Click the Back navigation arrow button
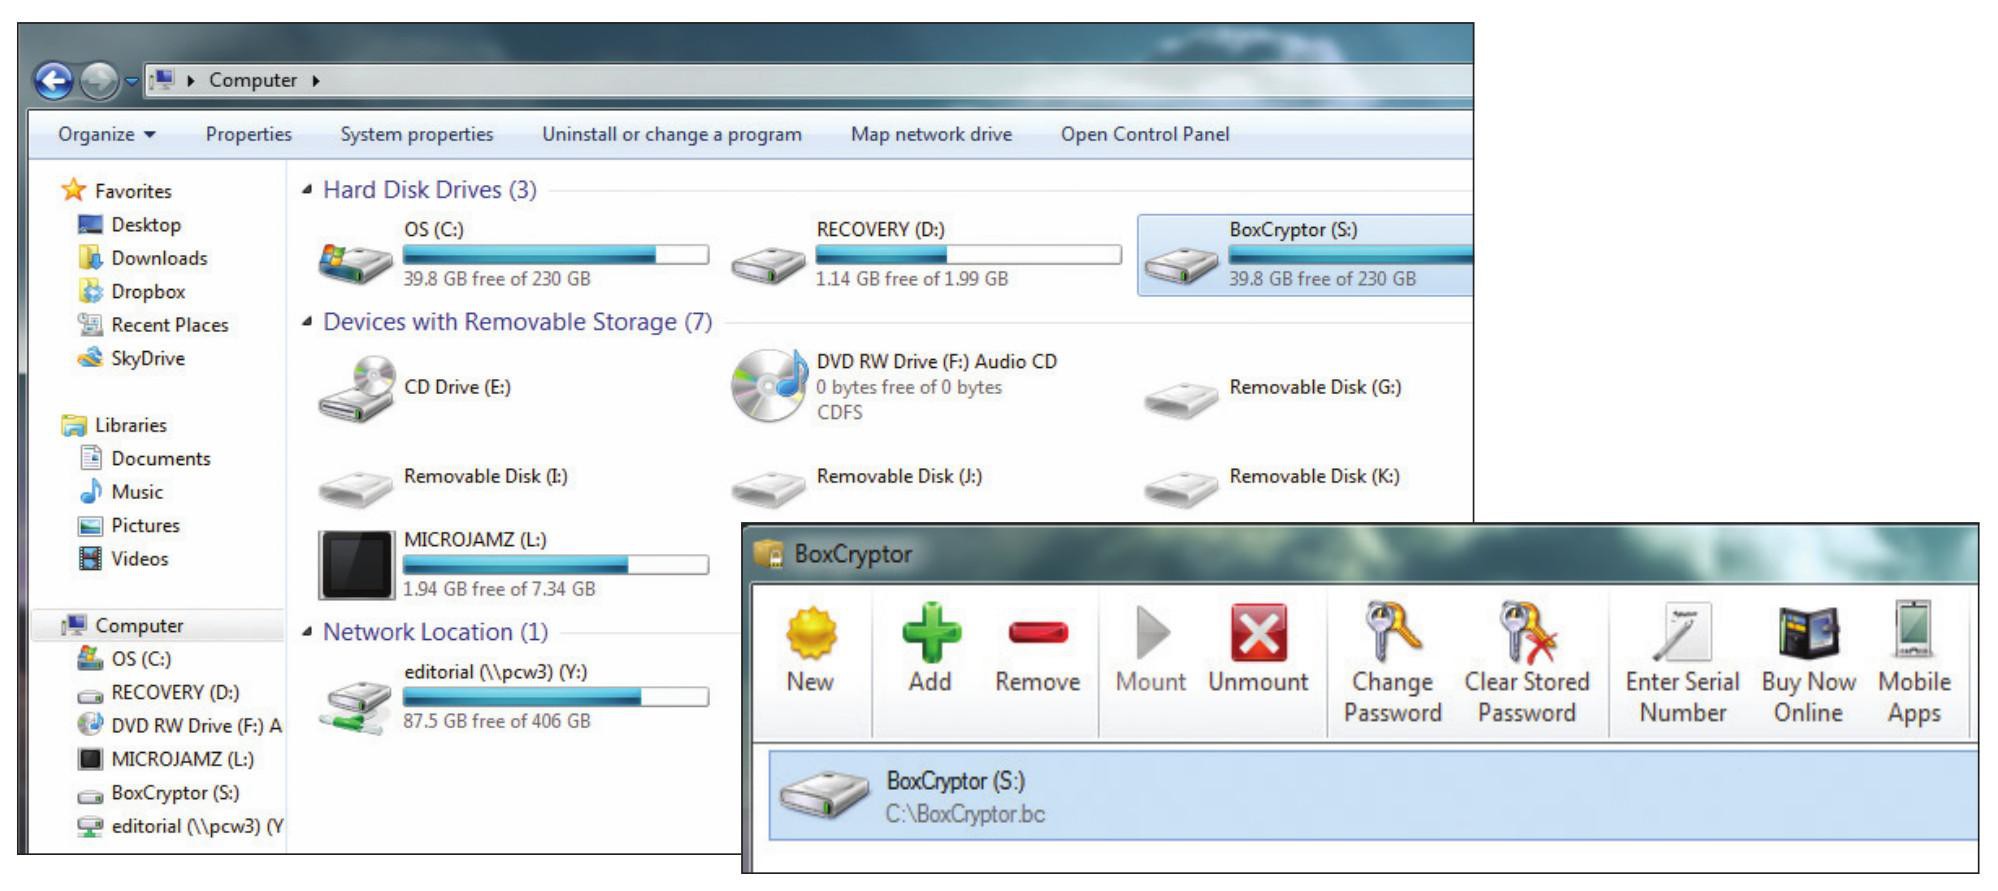Screen dimensions: 1998x891 (54, 81)
